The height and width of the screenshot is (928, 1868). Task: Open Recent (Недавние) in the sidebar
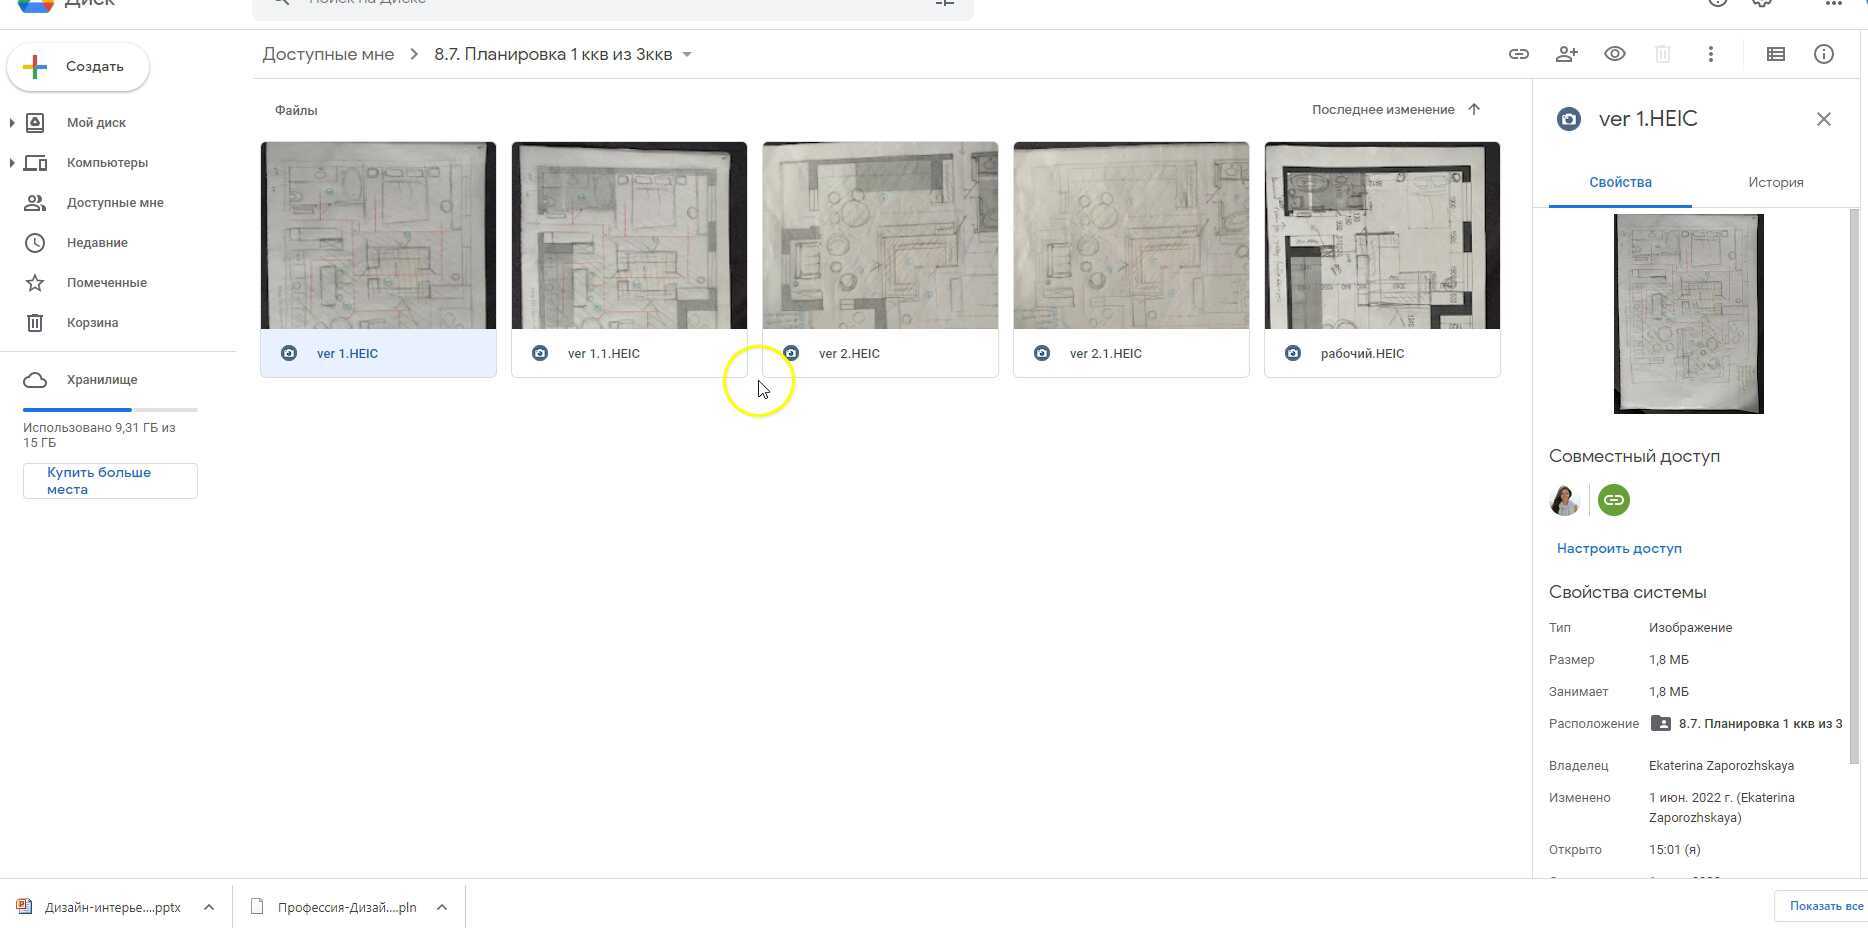(97, 243)
